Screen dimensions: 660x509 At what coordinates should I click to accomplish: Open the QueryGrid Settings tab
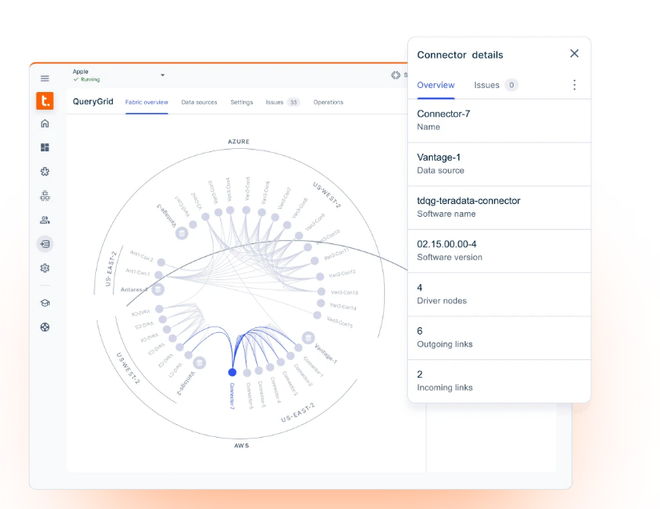[241, 102]
